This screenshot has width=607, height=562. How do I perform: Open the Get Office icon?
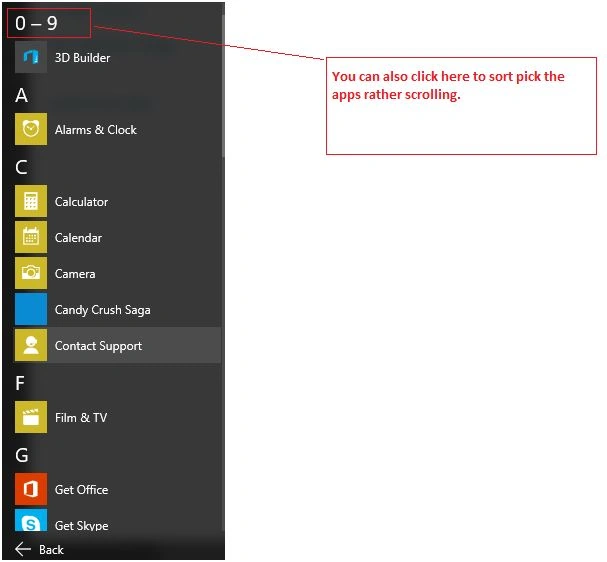pyautogui.click(x=31, y=489)
